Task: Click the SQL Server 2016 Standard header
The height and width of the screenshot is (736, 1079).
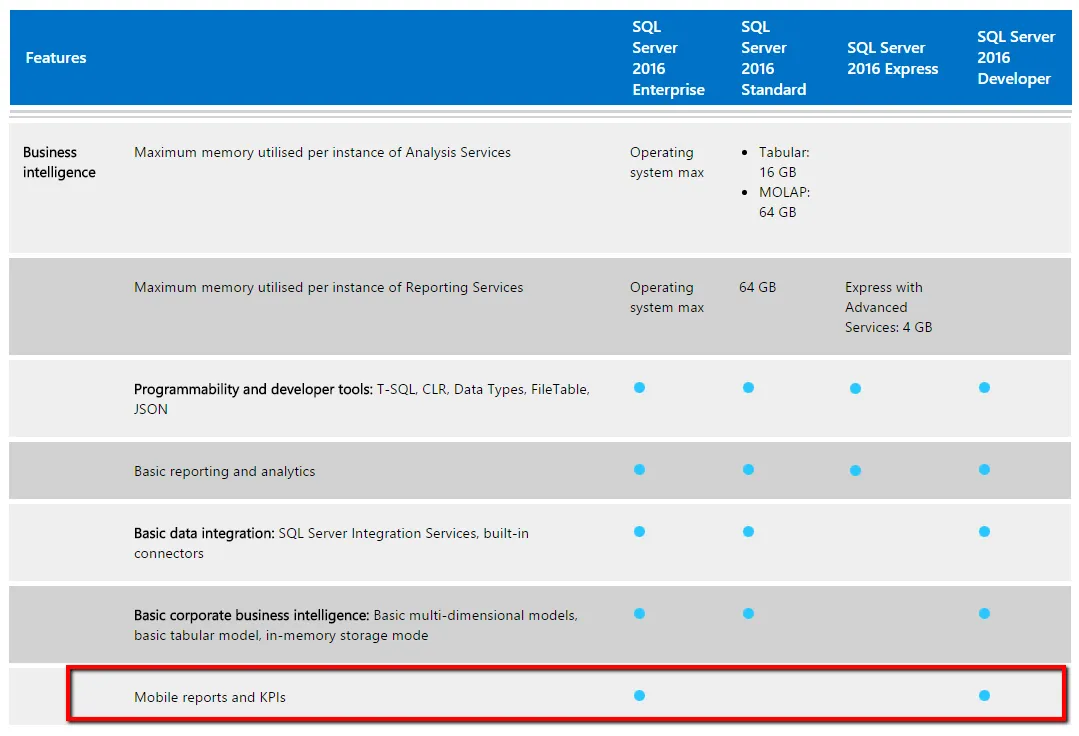Action: pyautogui.click(x=773, y=58)
